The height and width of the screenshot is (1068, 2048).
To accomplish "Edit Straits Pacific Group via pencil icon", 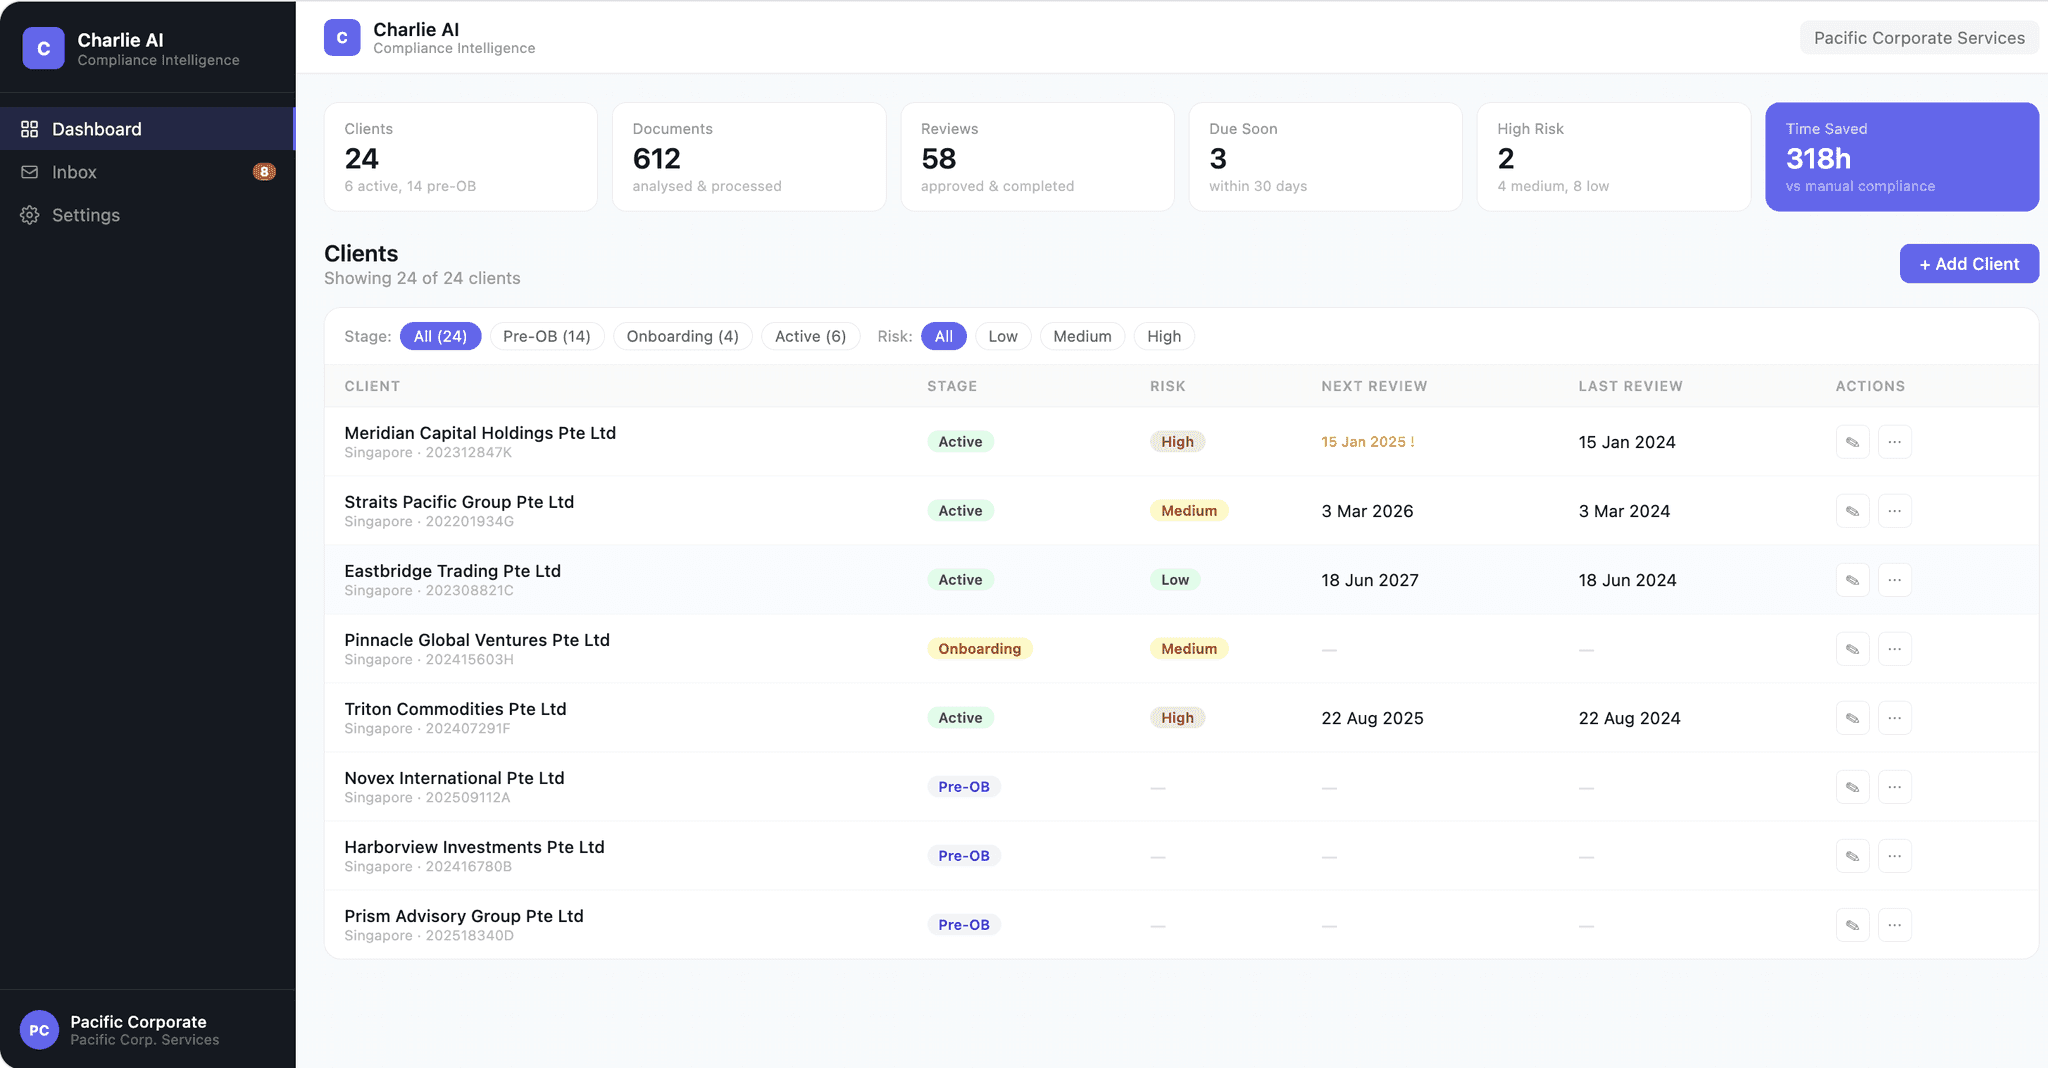I will point(1852,511).
